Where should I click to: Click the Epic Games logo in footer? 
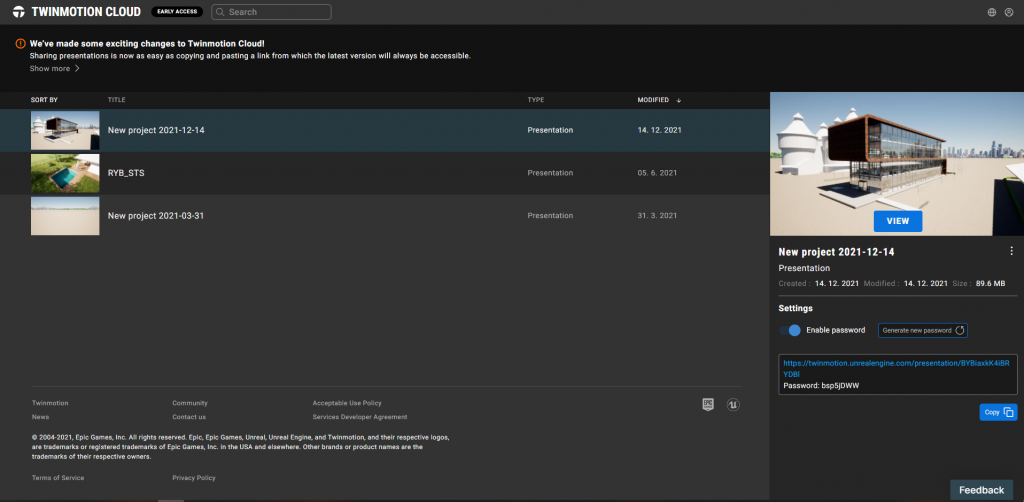click(x=708, y=405)
